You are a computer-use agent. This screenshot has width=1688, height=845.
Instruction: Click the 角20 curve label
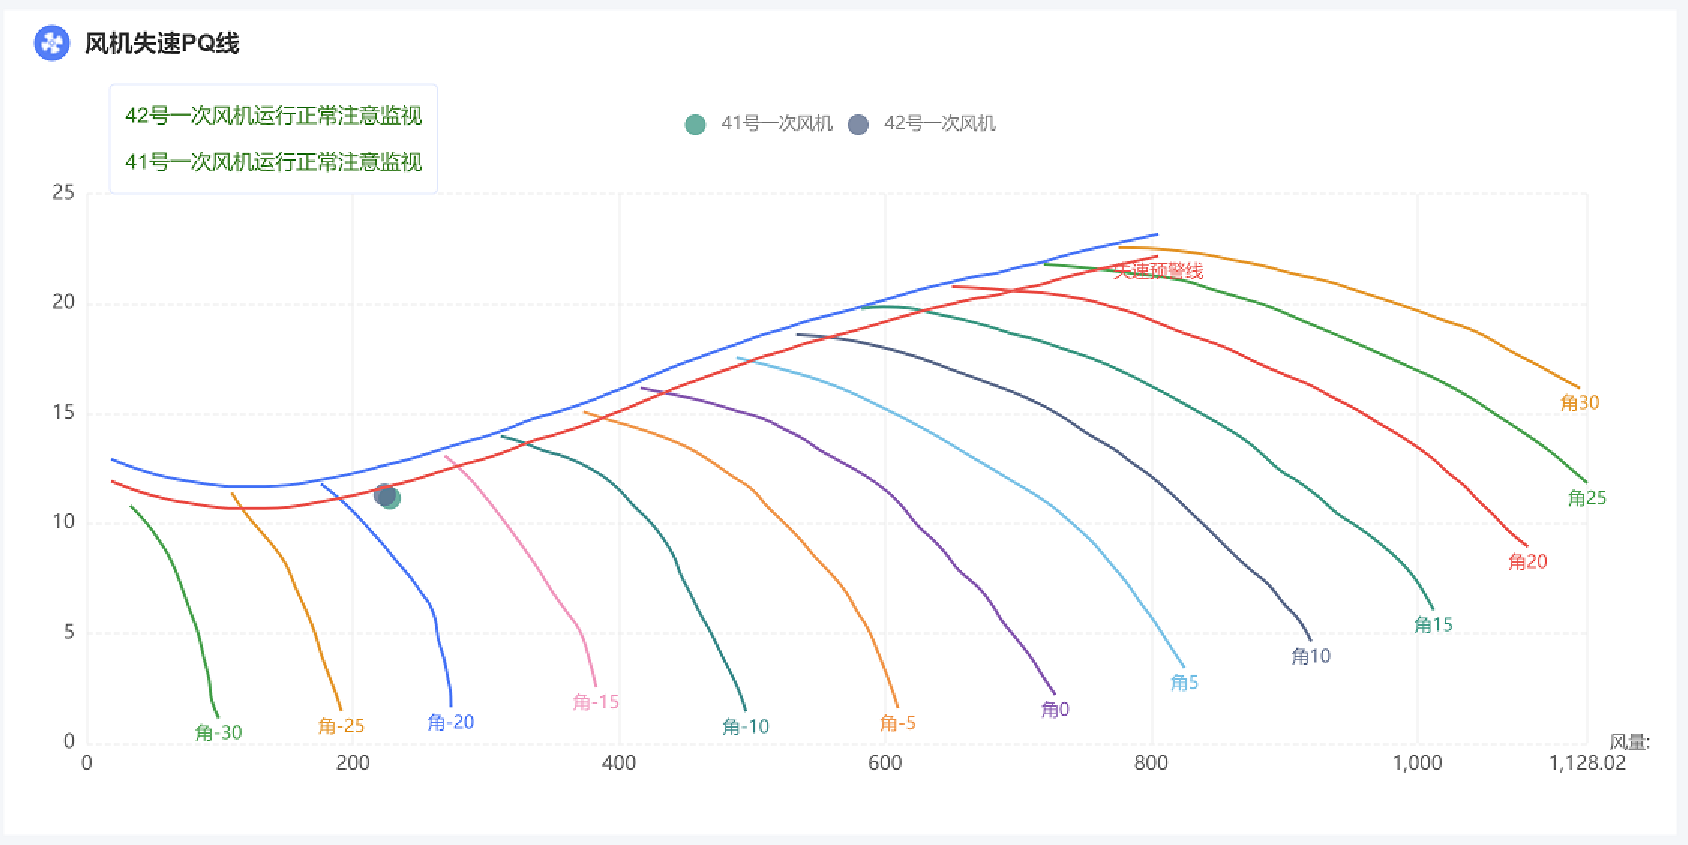(1528, 562)
